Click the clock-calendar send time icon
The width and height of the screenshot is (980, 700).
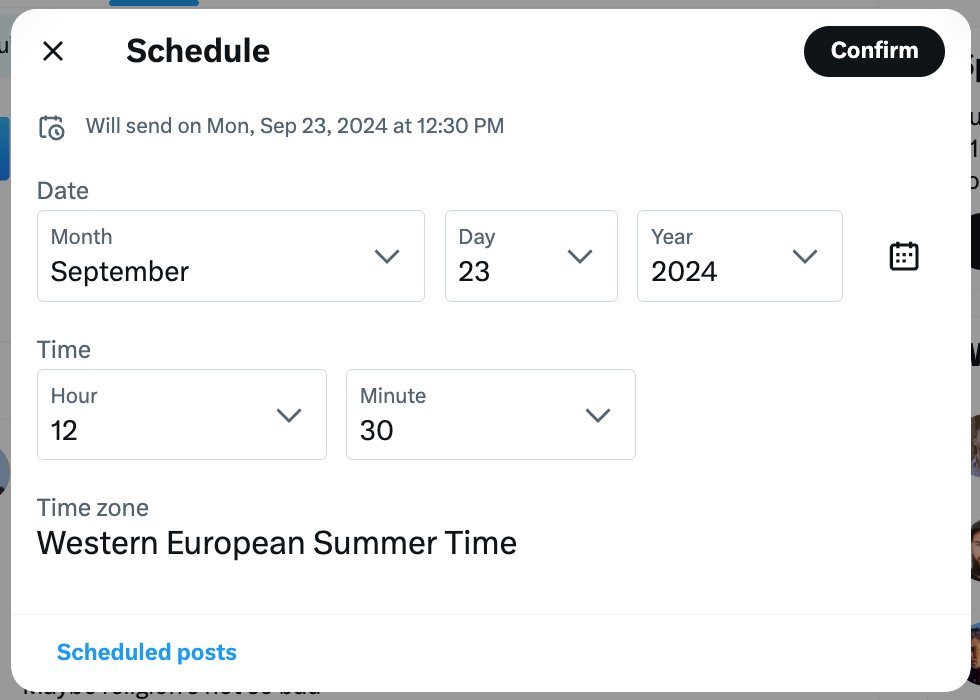[x=51, y=126]
